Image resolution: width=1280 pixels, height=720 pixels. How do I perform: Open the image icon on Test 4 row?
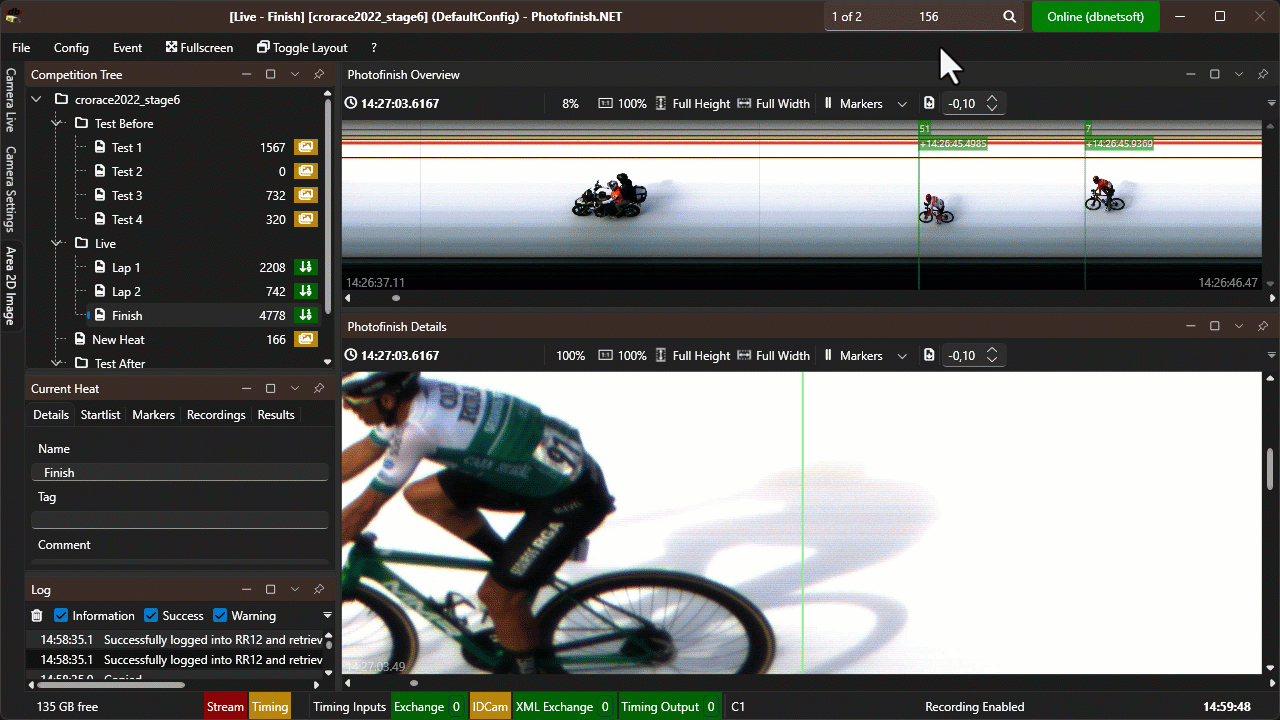[x=305, y=219]
